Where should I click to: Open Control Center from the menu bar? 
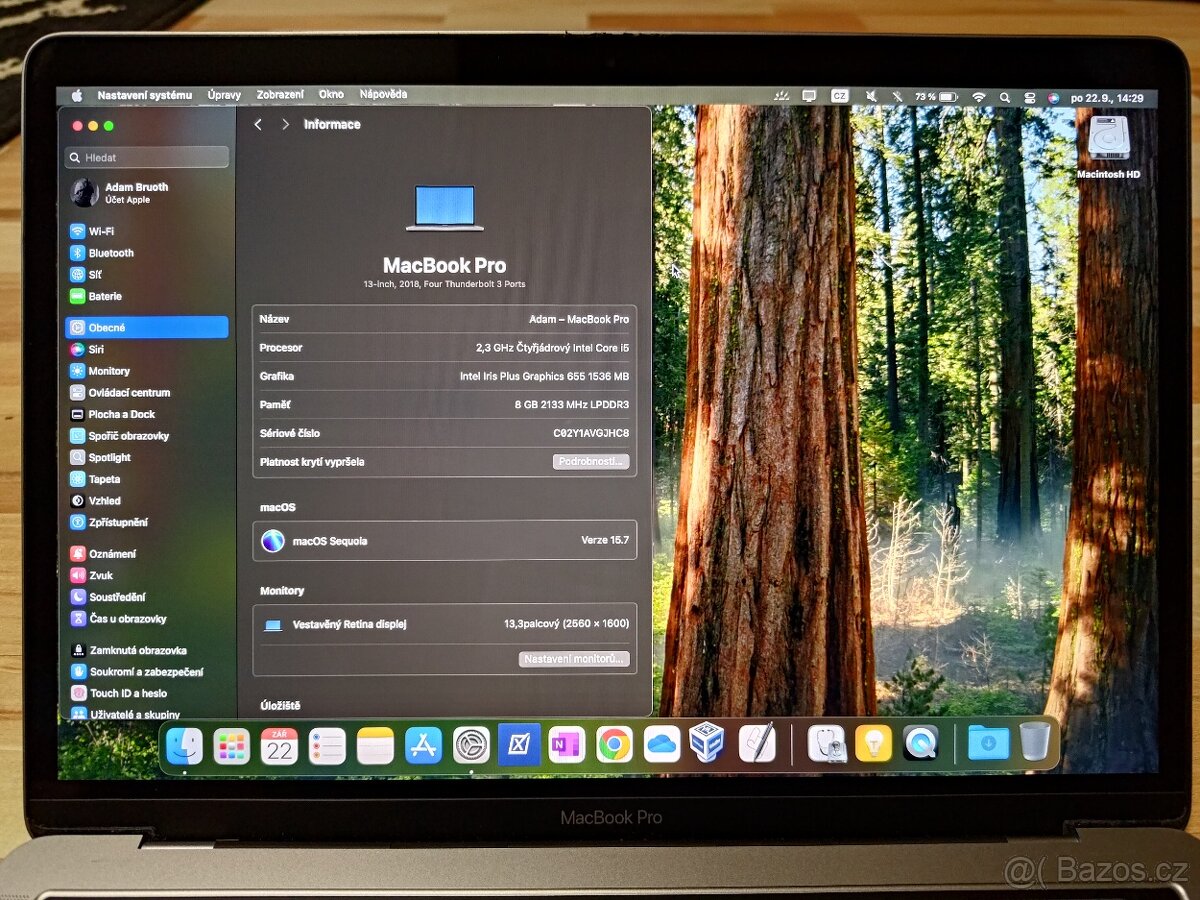[1030, 98]
